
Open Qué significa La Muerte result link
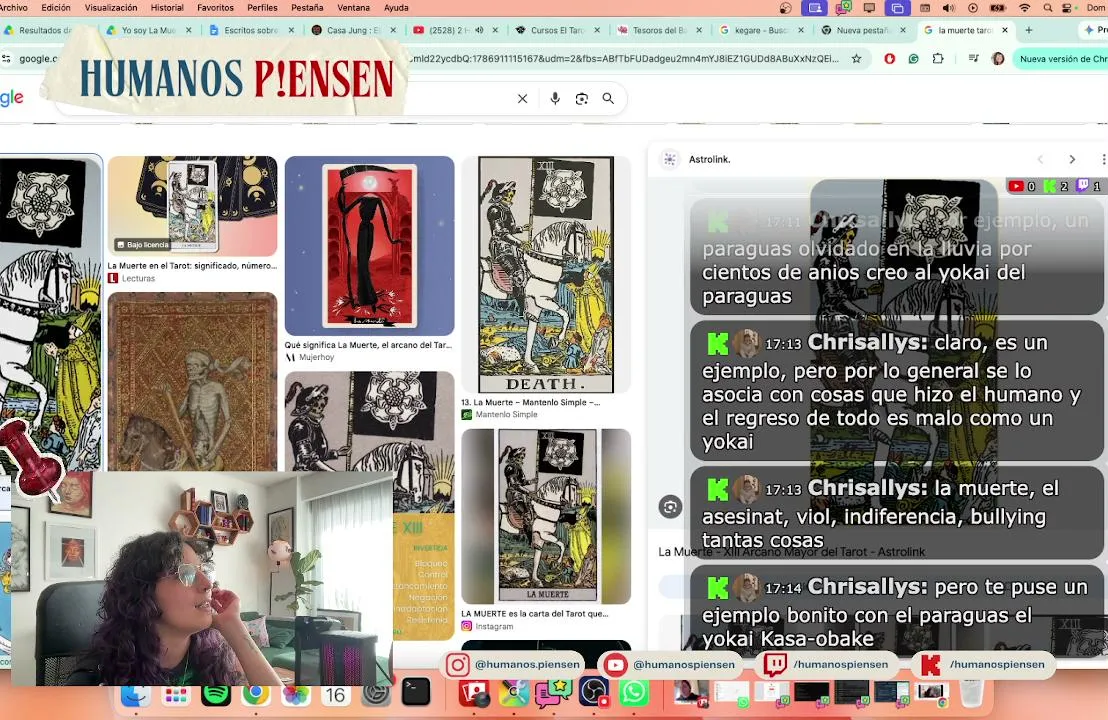click(368, 346)
